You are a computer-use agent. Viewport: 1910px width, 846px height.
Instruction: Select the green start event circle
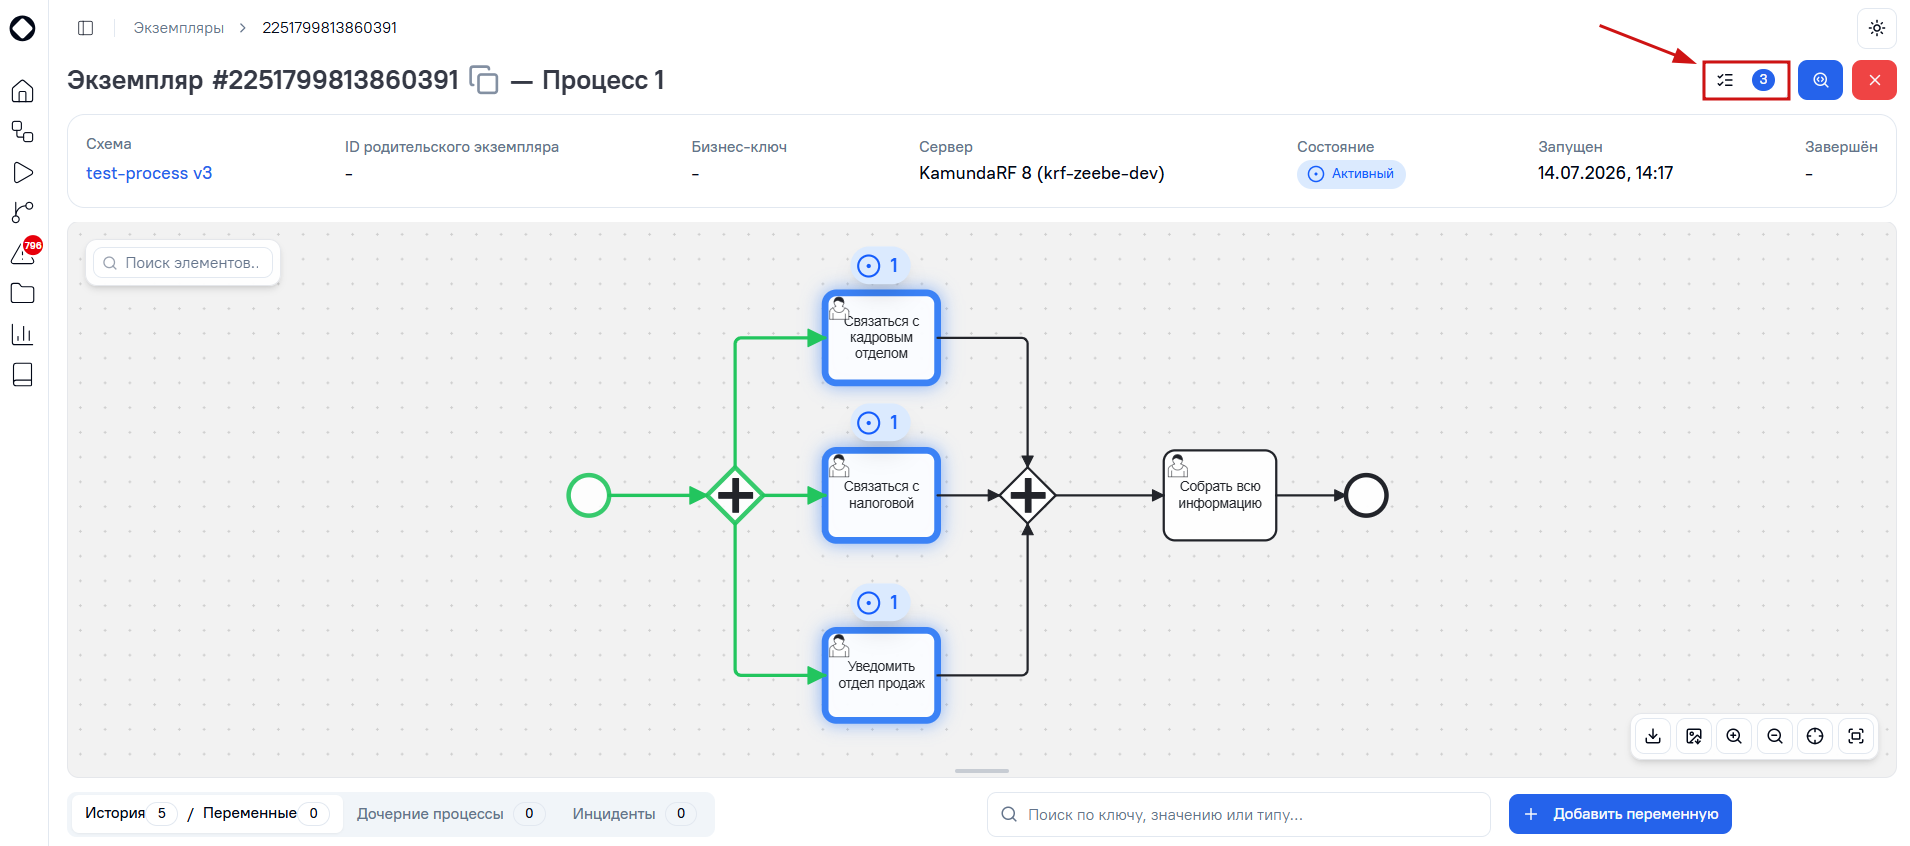pos(589,495)
